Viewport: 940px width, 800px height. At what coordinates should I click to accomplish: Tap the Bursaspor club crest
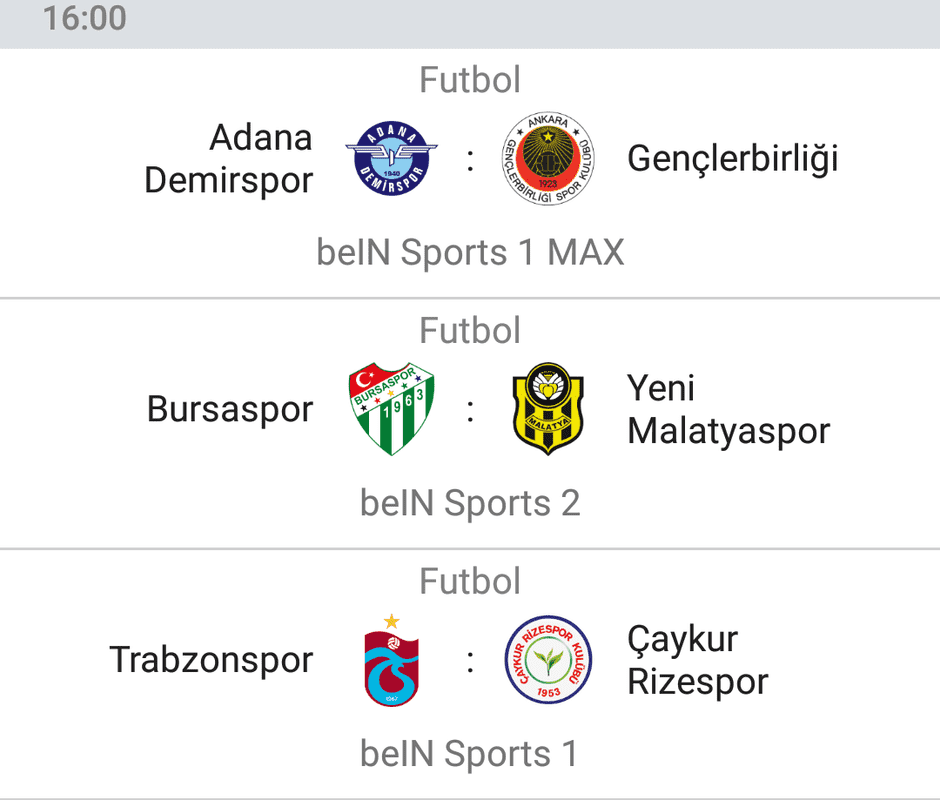(x=391, y=409)
